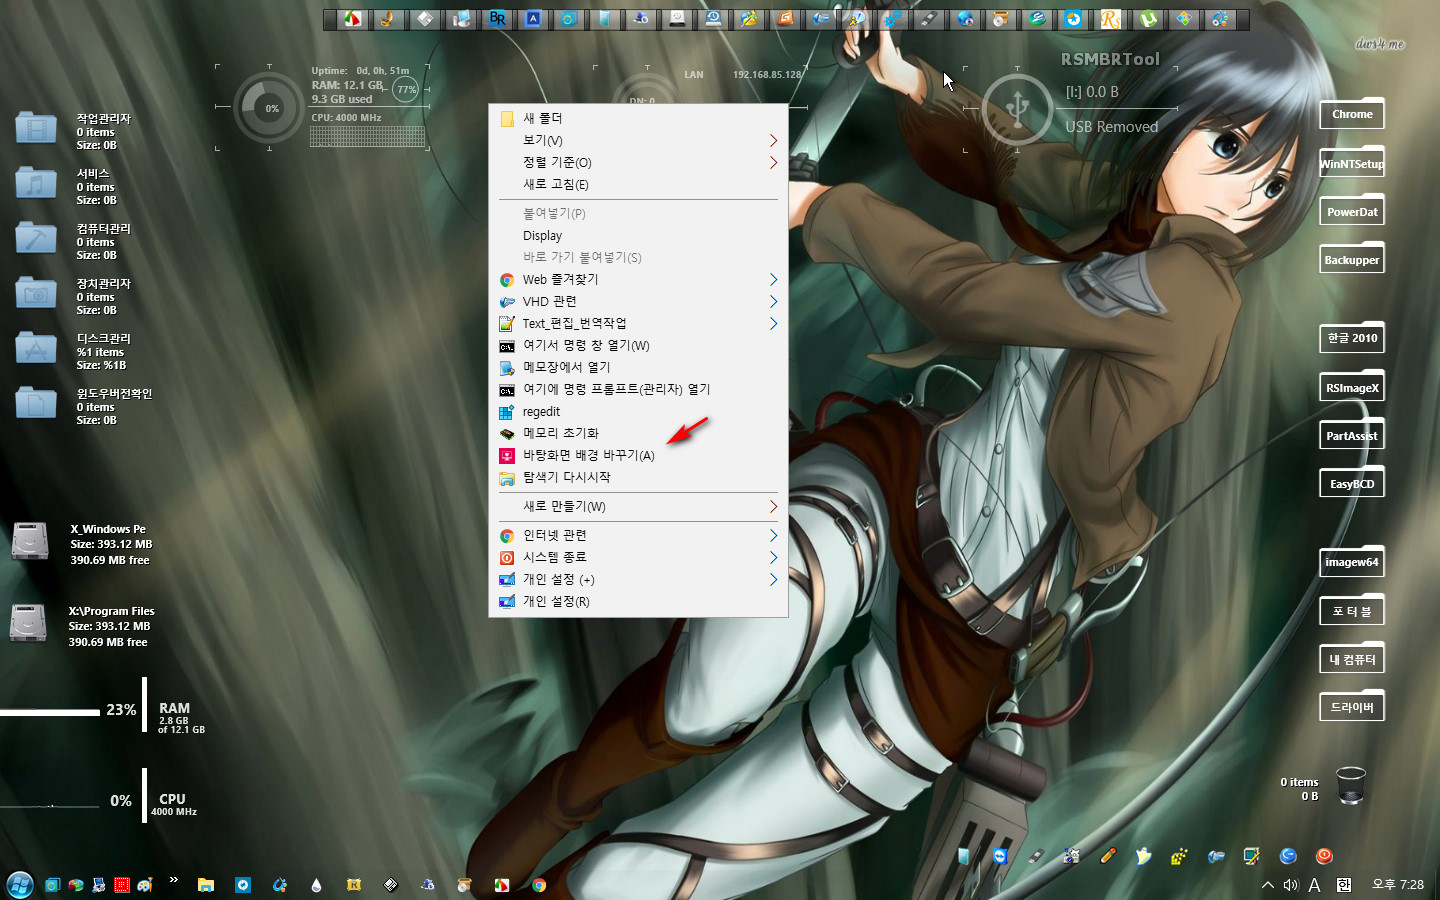Open the orange pencil icon in bottom dock
The width and height of the screenshot is (1440, 900).
(x=1108, y=856)
